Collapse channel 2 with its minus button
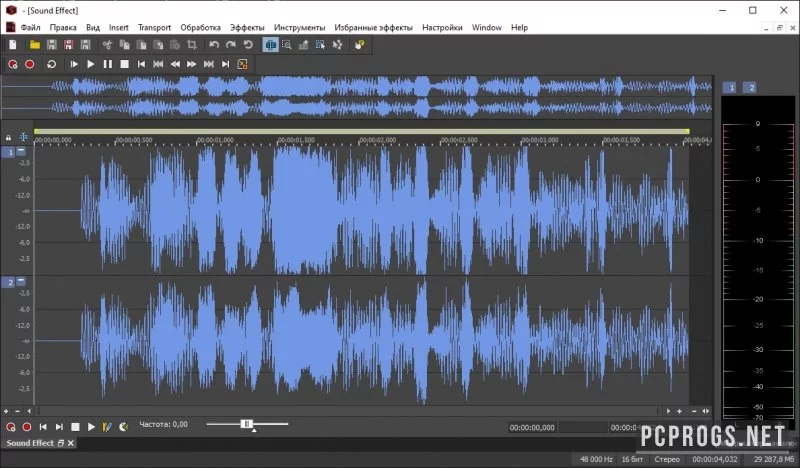The width and height of the screenshot is (800, 468). pos(21,281)
